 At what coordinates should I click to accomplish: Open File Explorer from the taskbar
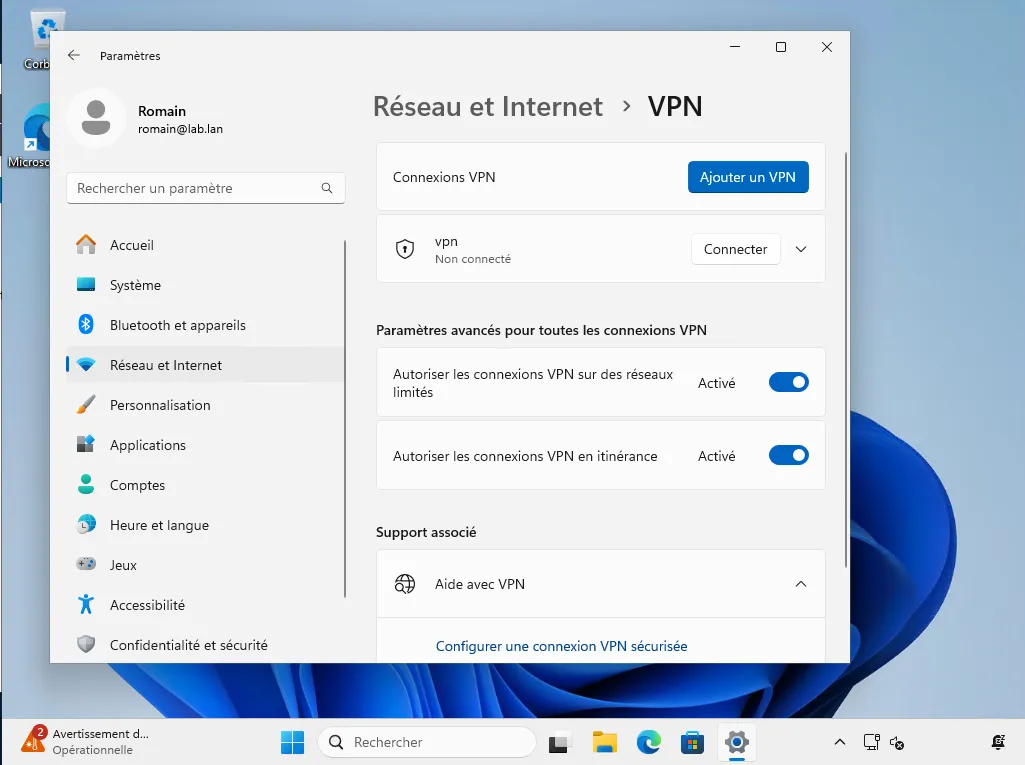coord(604,742)
